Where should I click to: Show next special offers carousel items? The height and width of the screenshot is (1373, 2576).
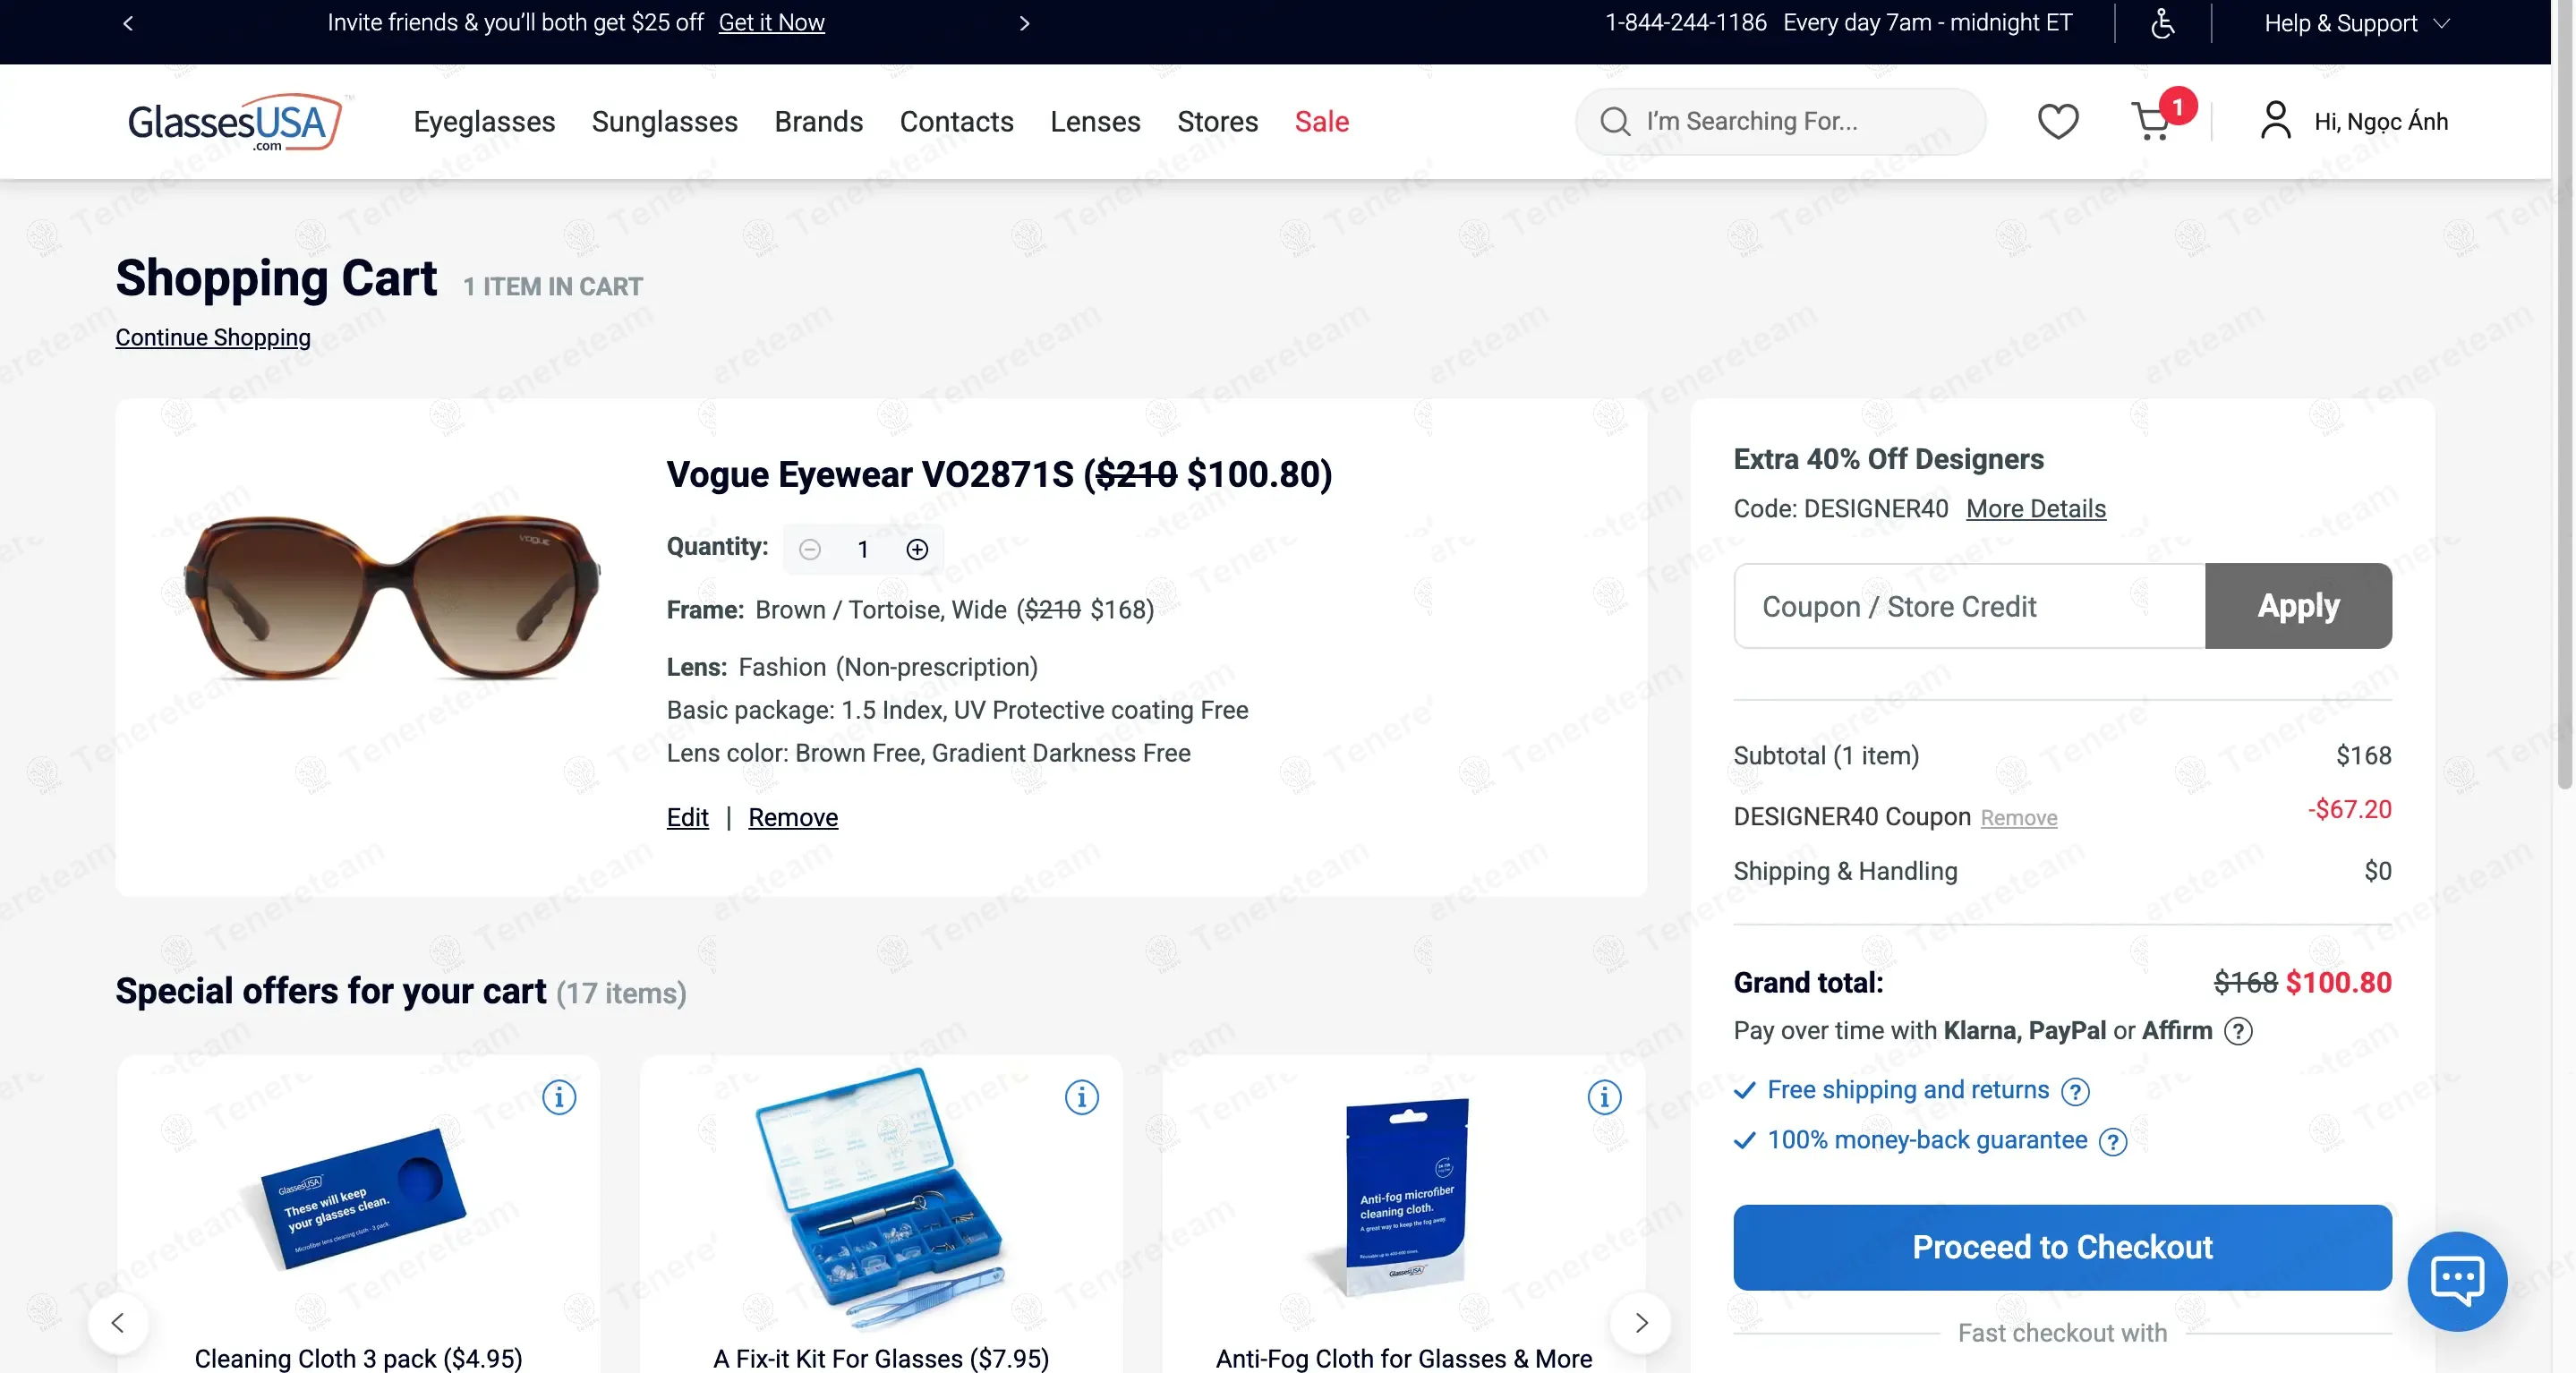pos(1640,1322)
